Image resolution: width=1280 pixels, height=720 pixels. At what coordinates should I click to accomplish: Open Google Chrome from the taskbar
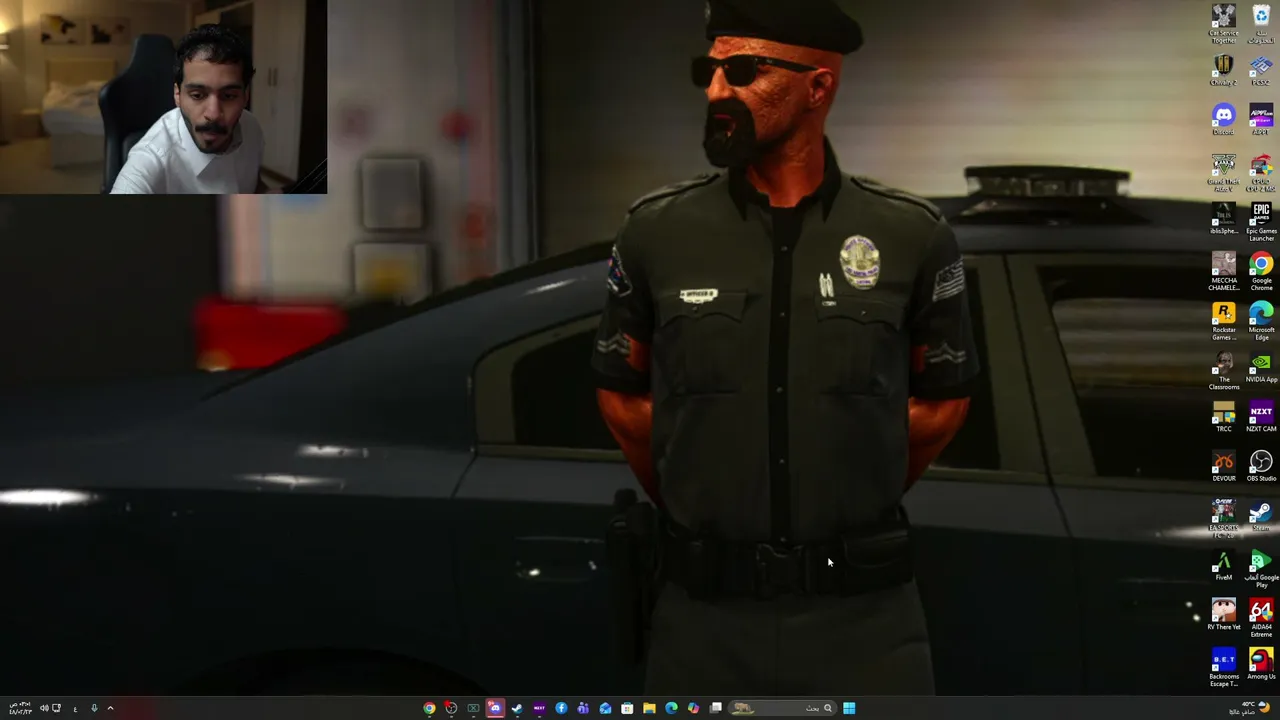pos(429,708)
